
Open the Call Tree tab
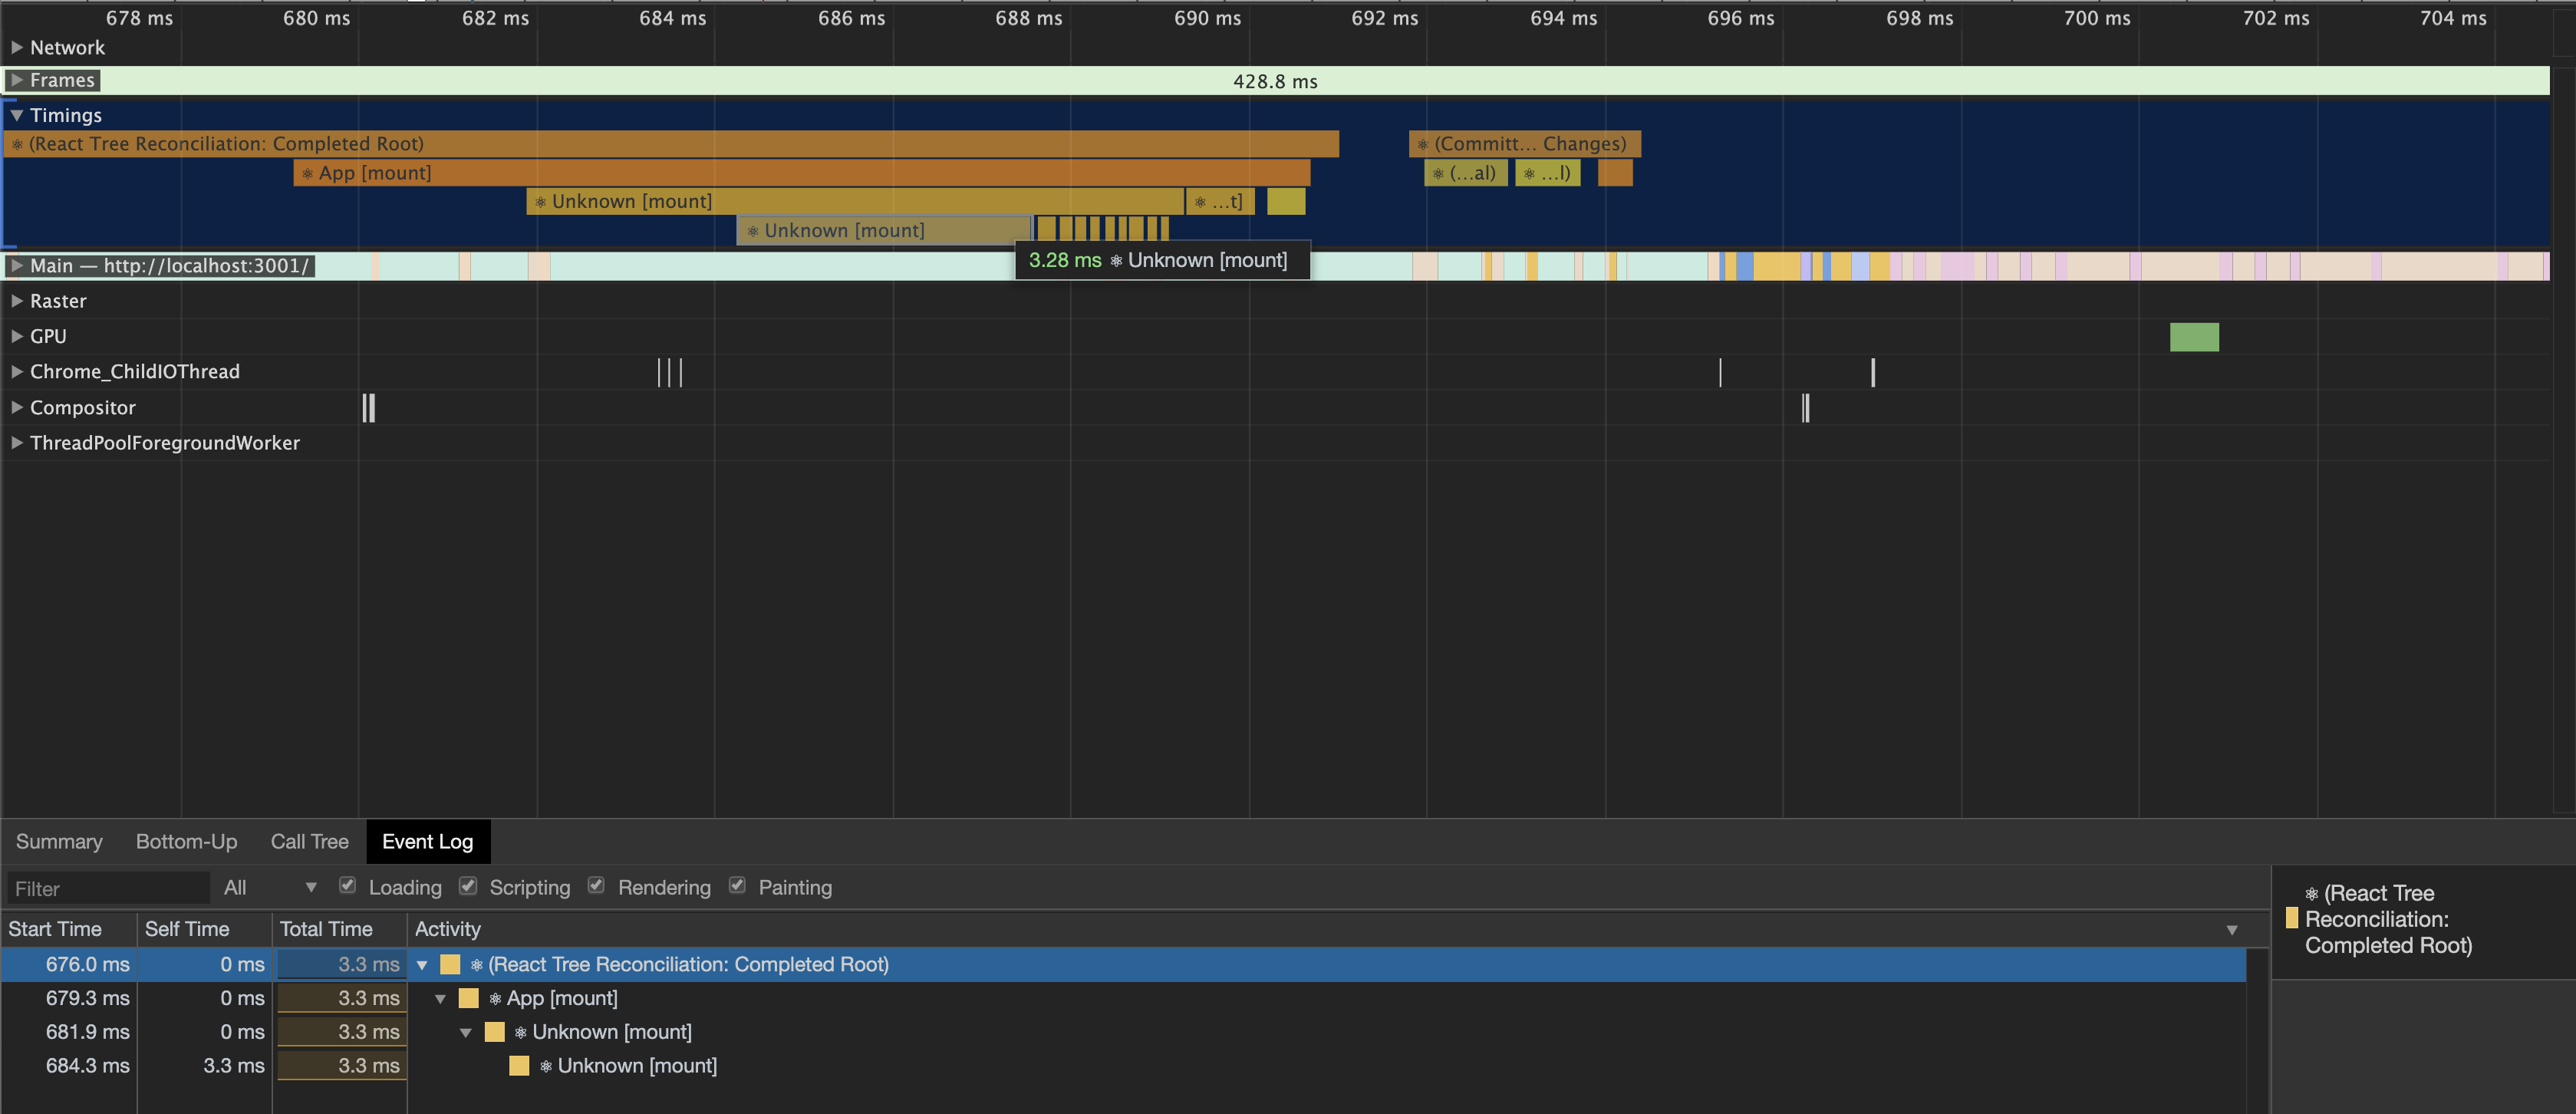(x=309, y=841)
